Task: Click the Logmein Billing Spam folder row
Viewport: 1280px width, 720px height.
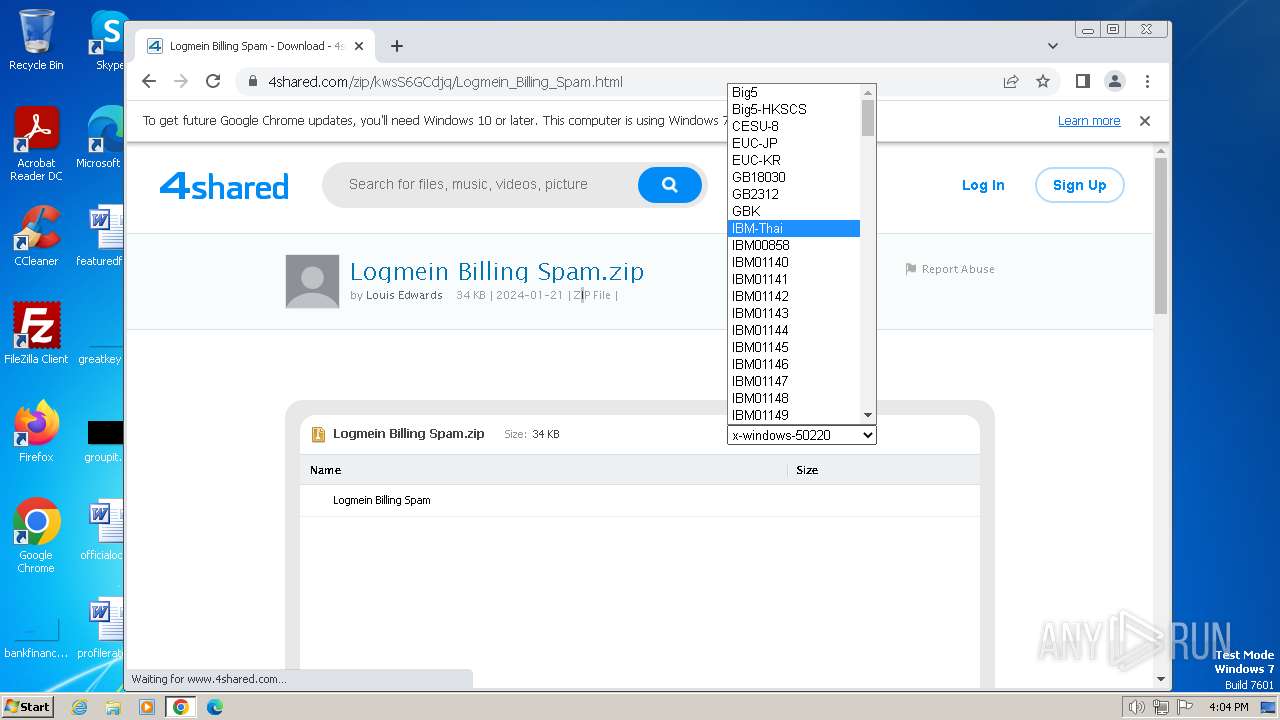Action: (x=640, y=500)
